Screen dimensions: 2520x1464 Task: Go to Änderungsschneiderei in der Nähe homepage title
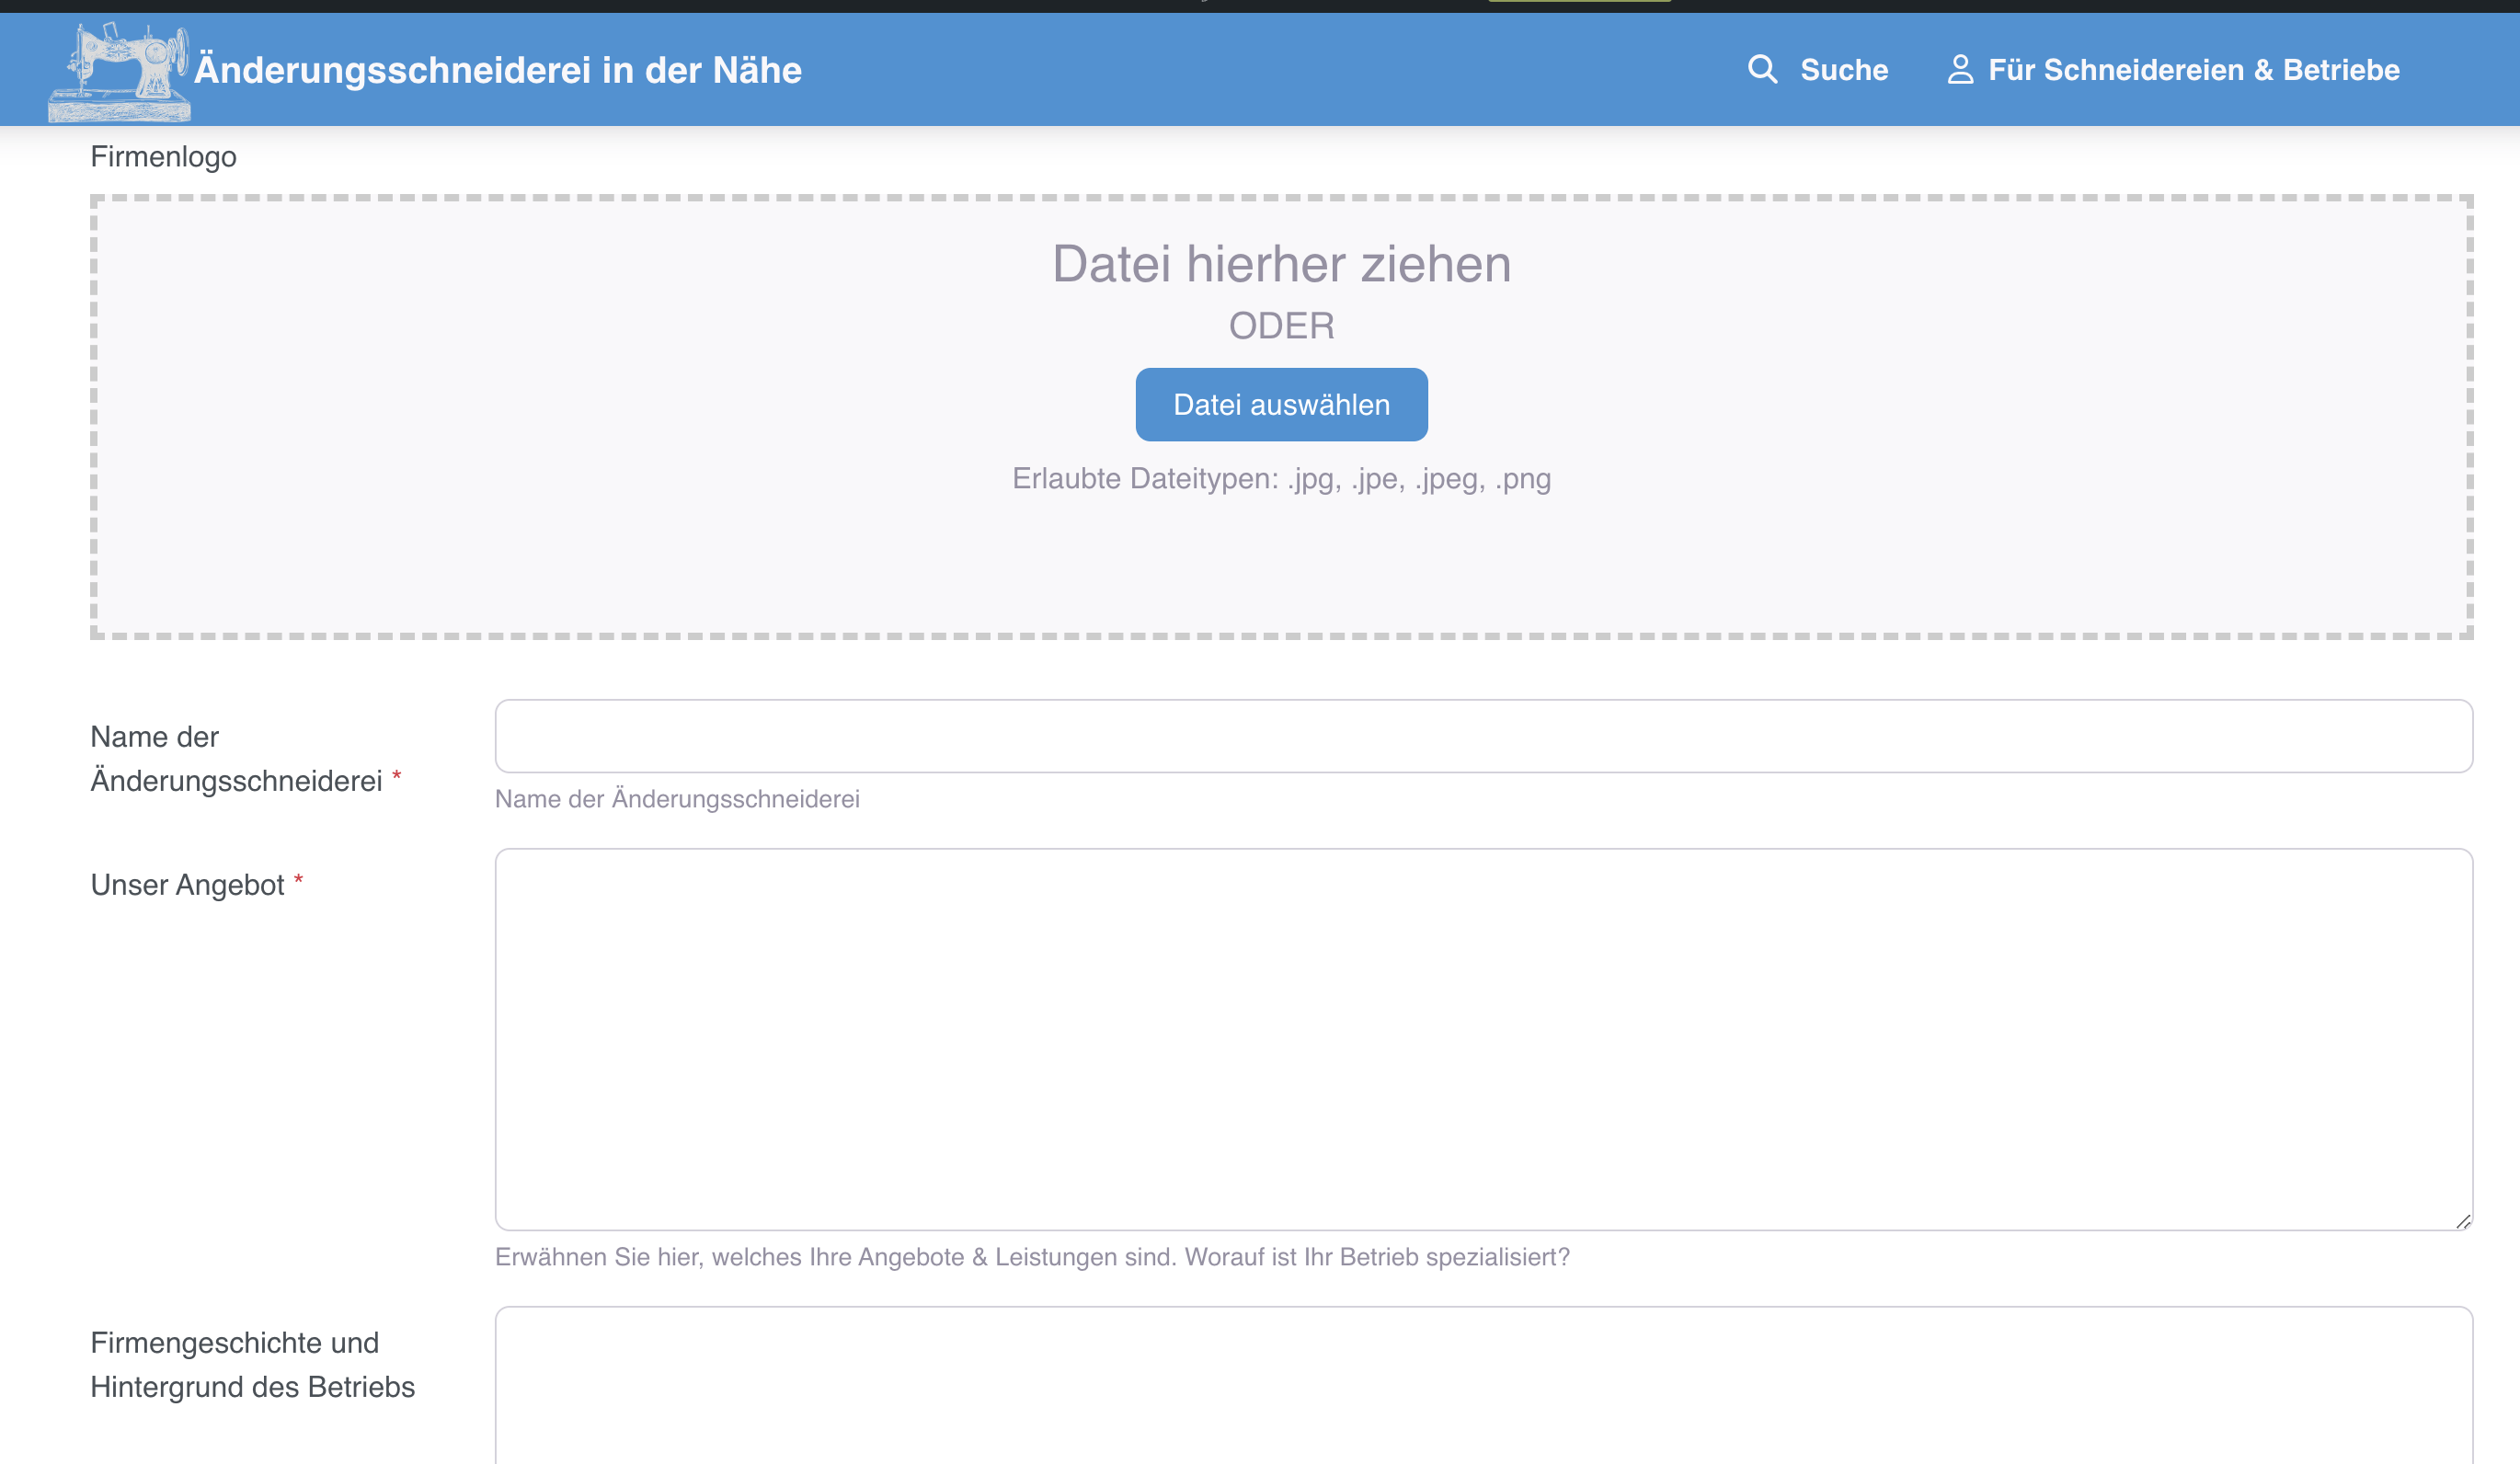(x=498, y=70)
